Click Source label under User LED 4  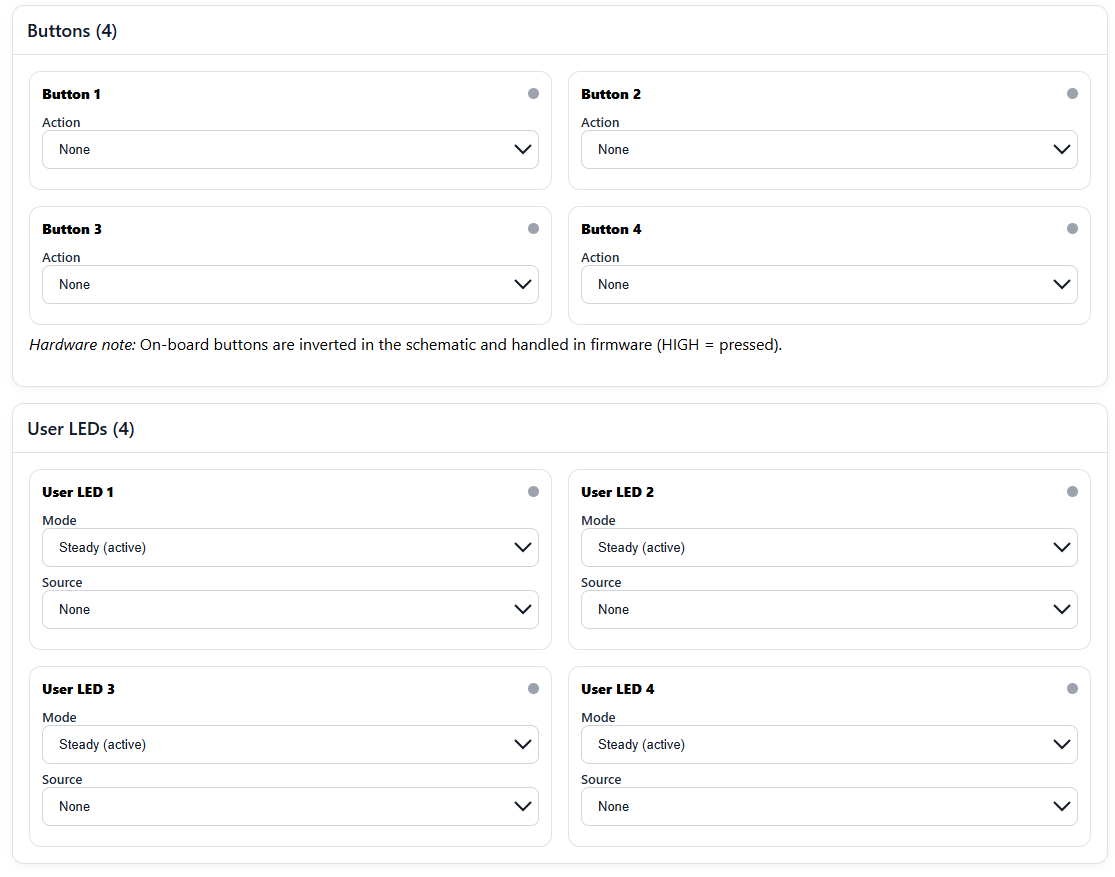tap(601, 780)
